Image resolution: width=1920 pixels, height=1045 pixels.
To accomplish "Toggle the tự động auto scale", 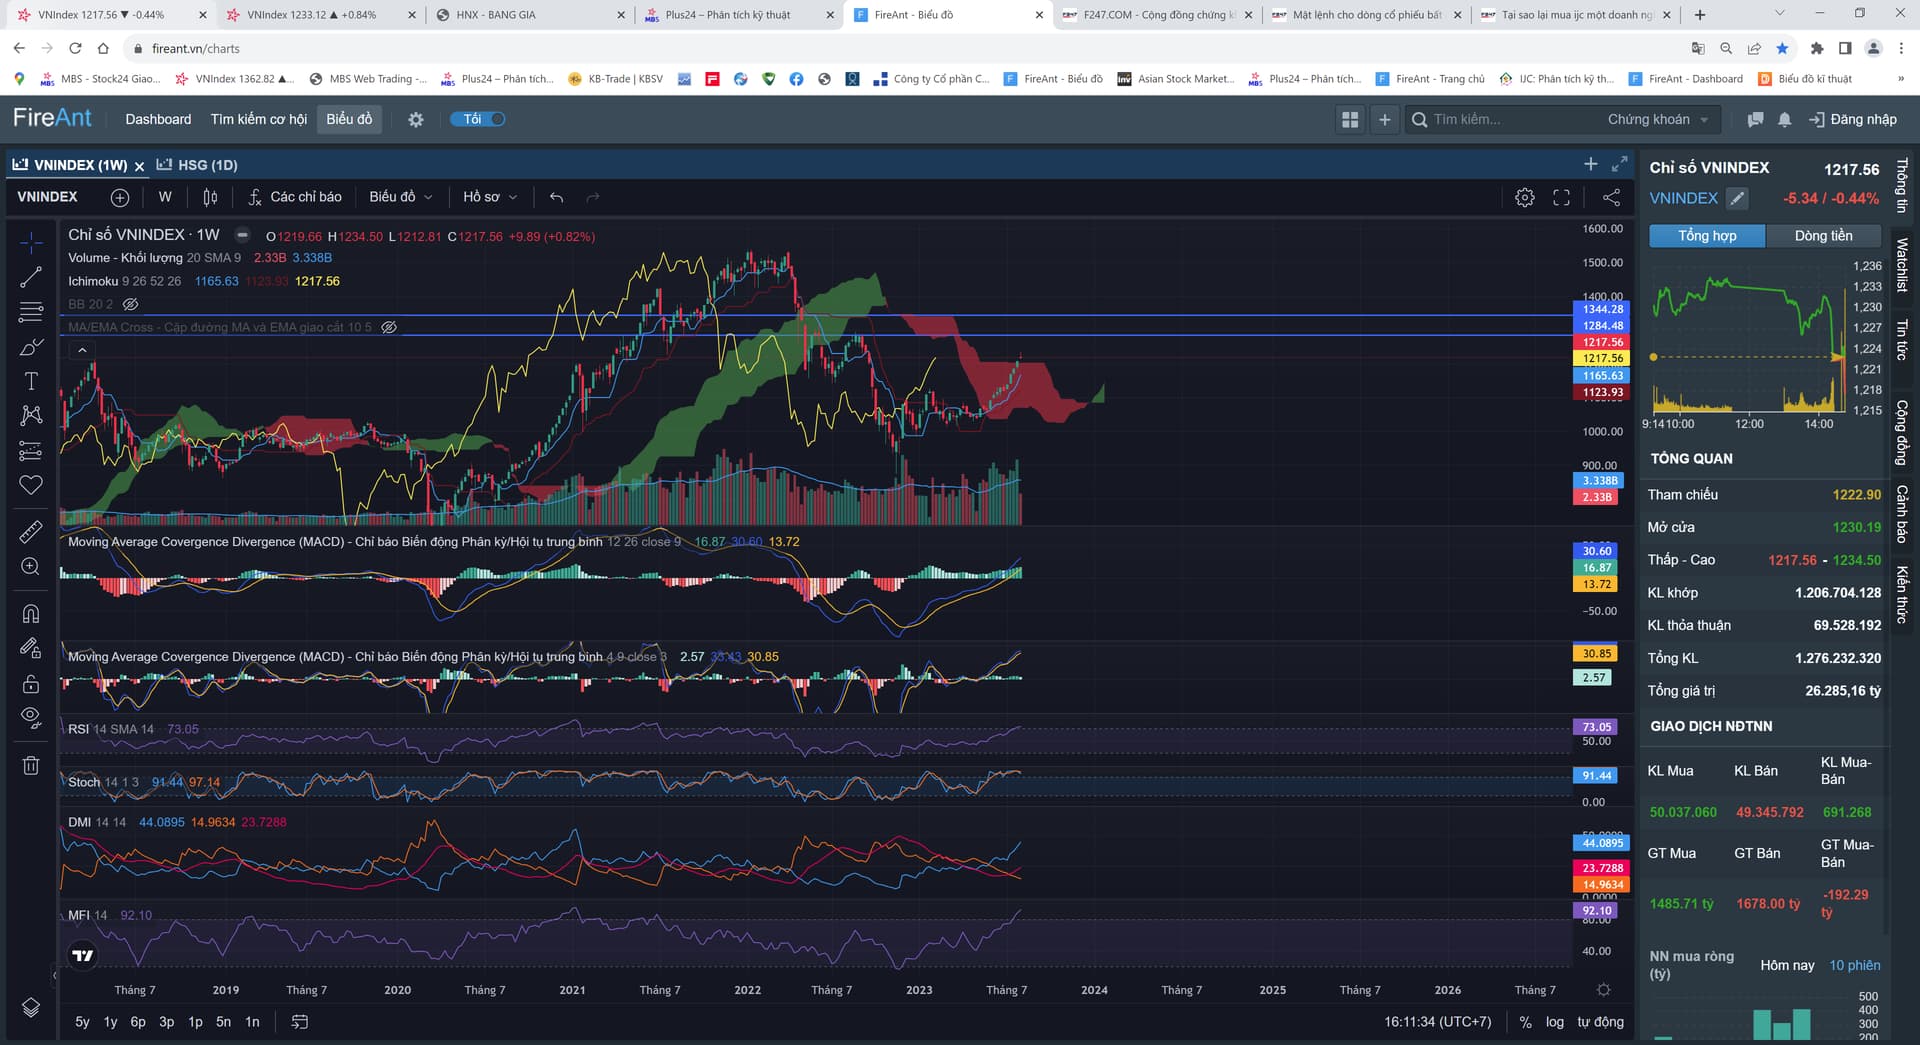I will coord(1600,1022).
